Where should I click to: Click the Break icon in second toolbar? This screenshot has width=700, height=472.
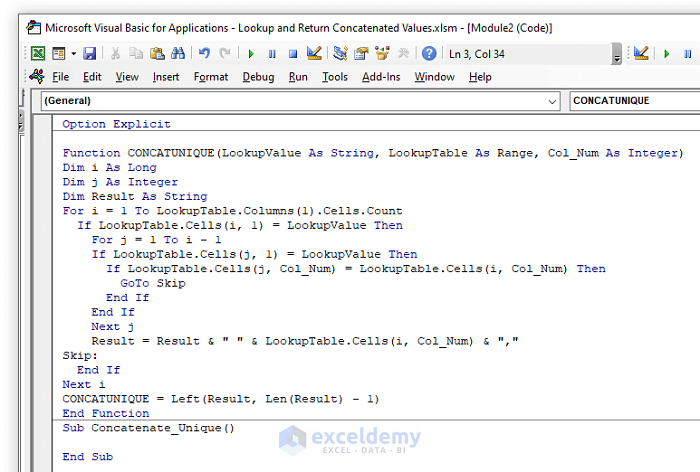688,54
